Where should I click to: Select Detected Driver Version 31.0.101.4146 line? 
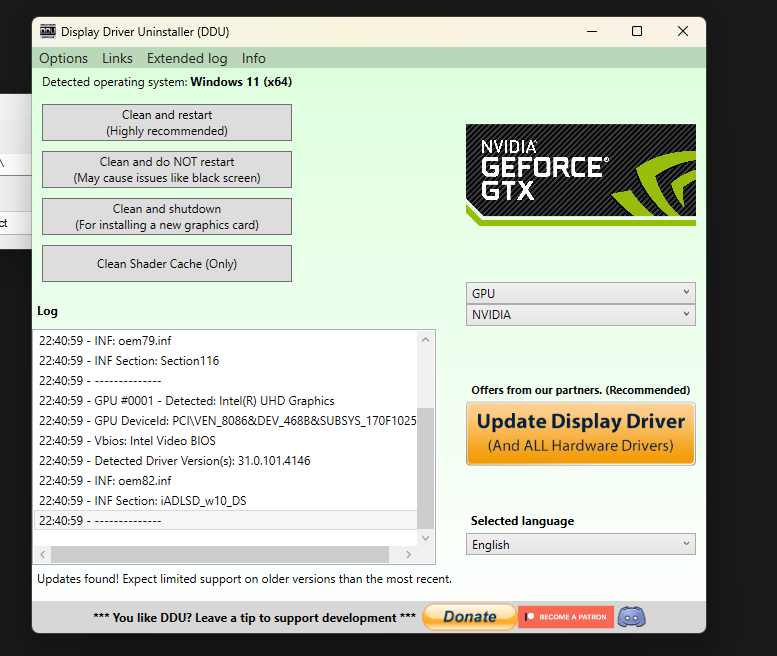[x=225, y=461]
